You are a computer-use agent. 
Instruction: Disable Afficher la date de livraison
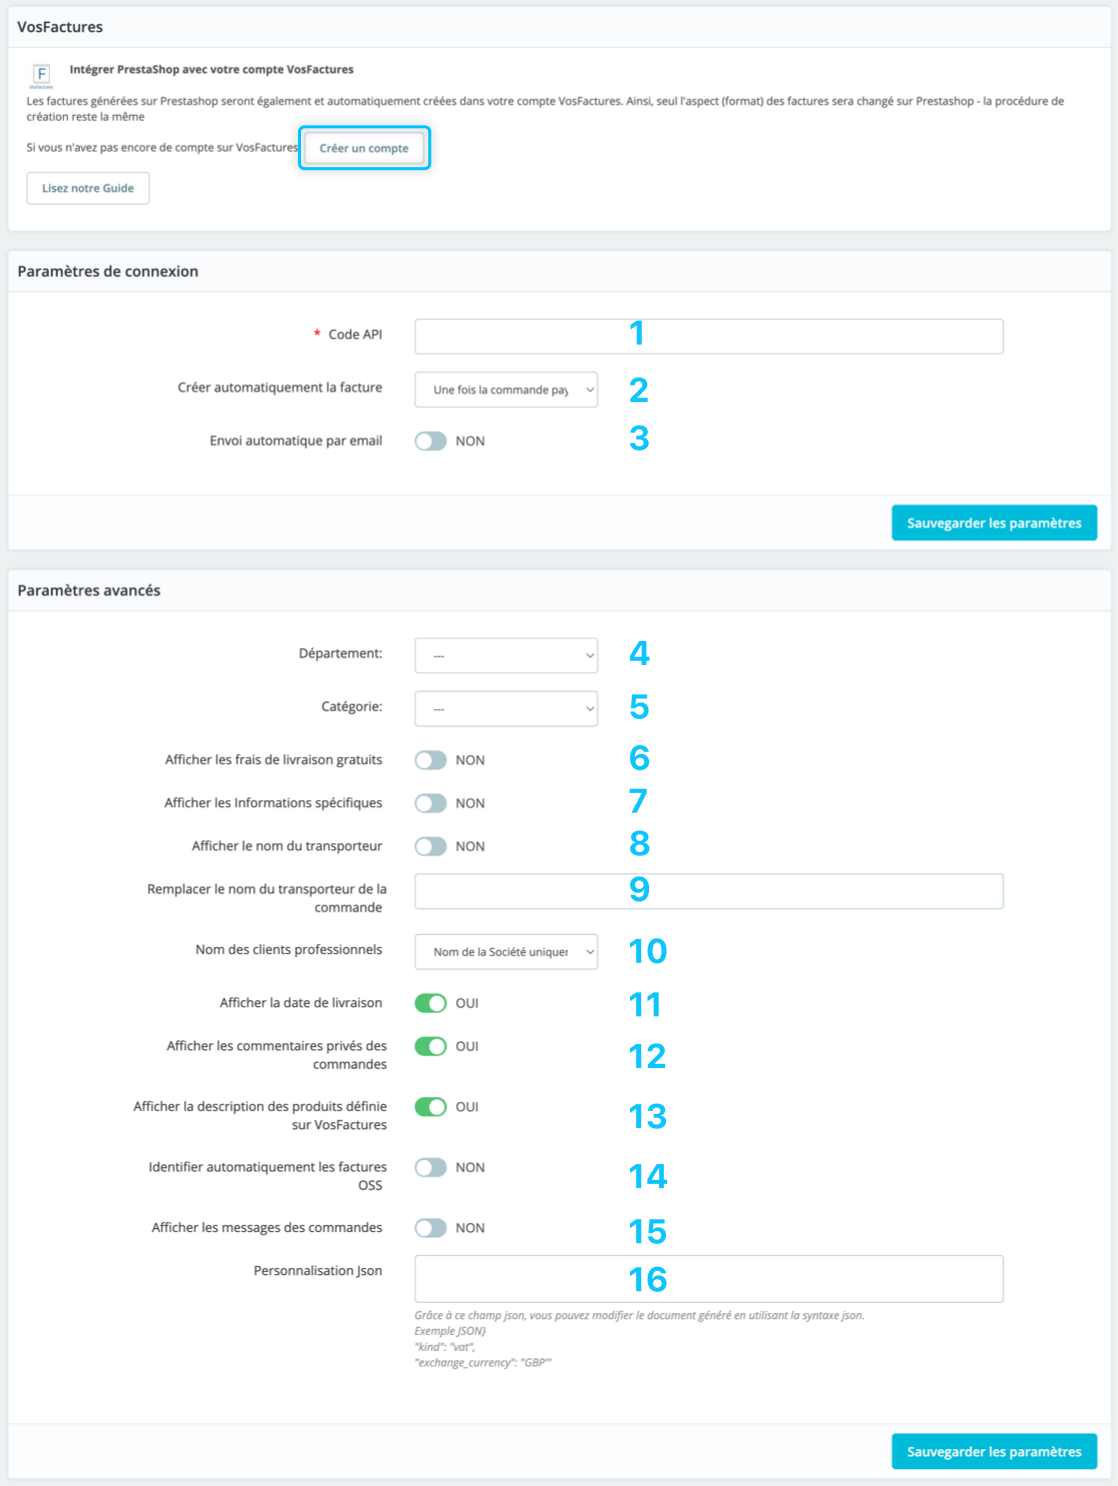(x=432, y=1003)
